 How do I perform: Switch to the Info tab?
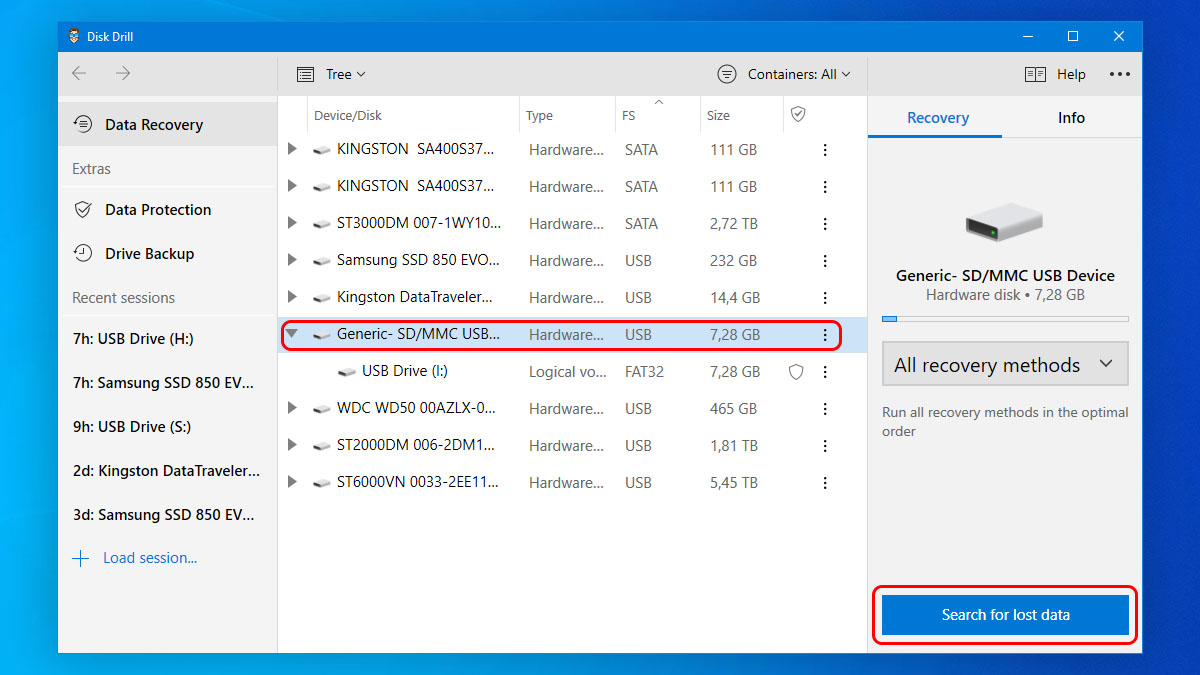pos(1071,118)
